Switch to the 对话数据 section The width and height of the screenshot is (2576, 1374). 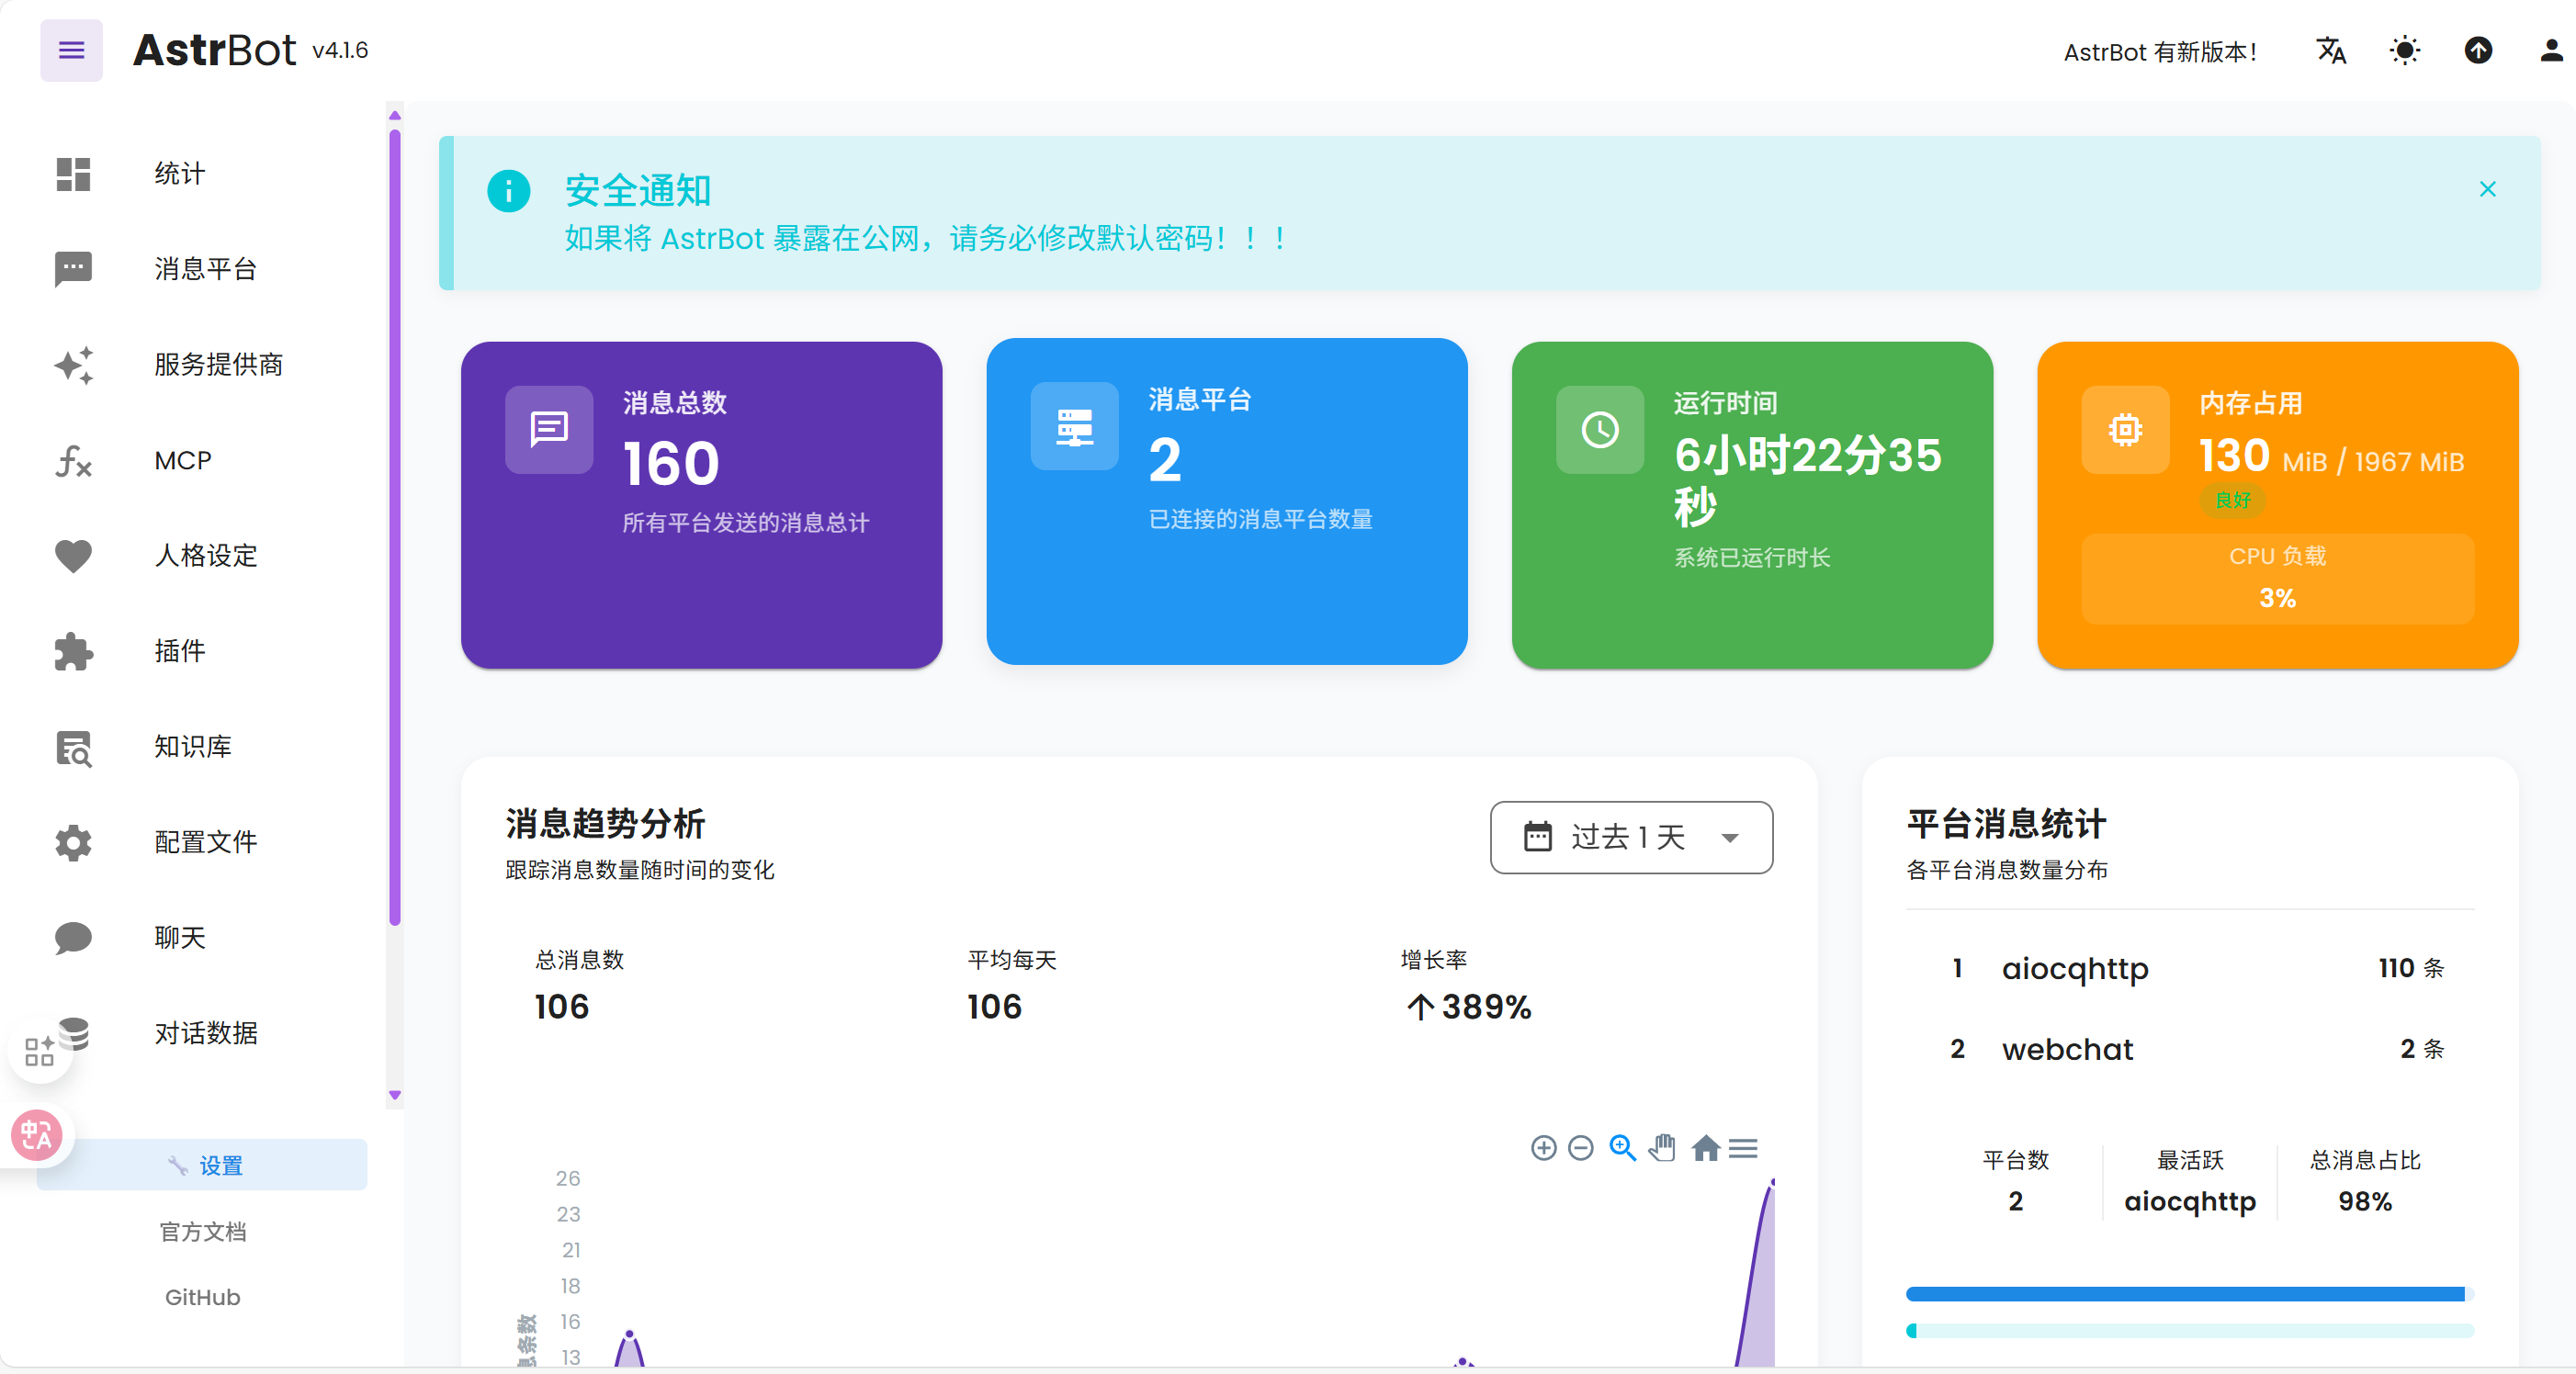pos(206,1034)
